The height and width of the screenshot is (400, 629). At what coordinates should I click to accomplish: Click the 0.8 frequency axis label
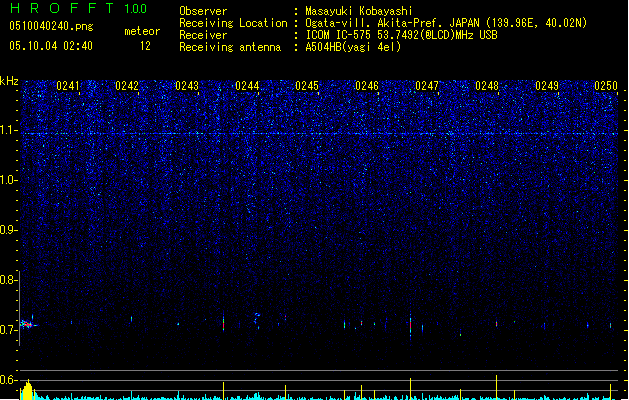coord(8,280)
